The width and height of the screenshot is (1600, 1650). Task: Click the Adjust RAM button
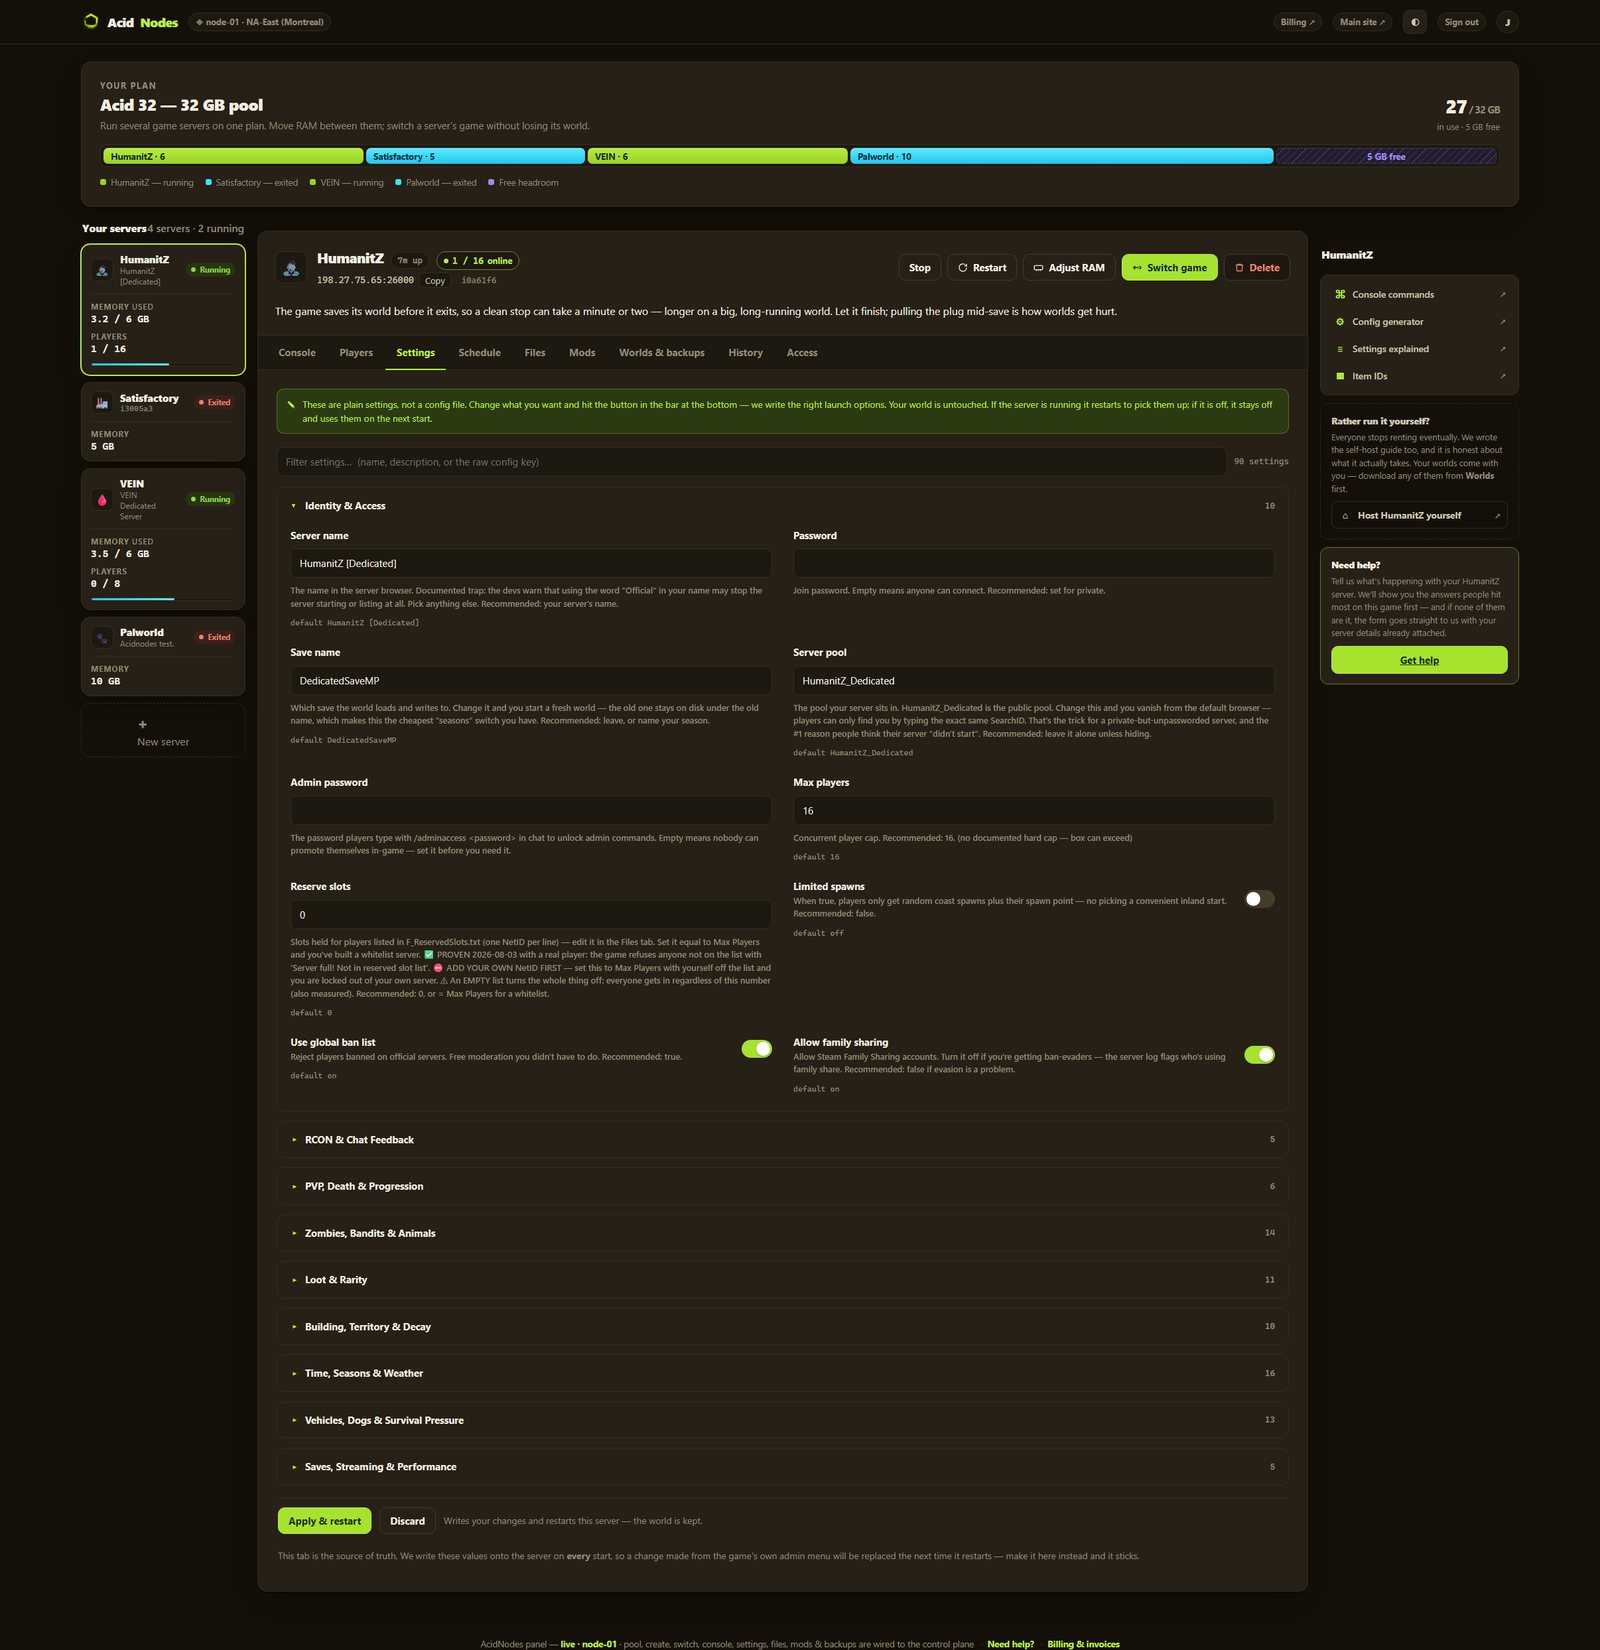click(x=1069, y=267)
